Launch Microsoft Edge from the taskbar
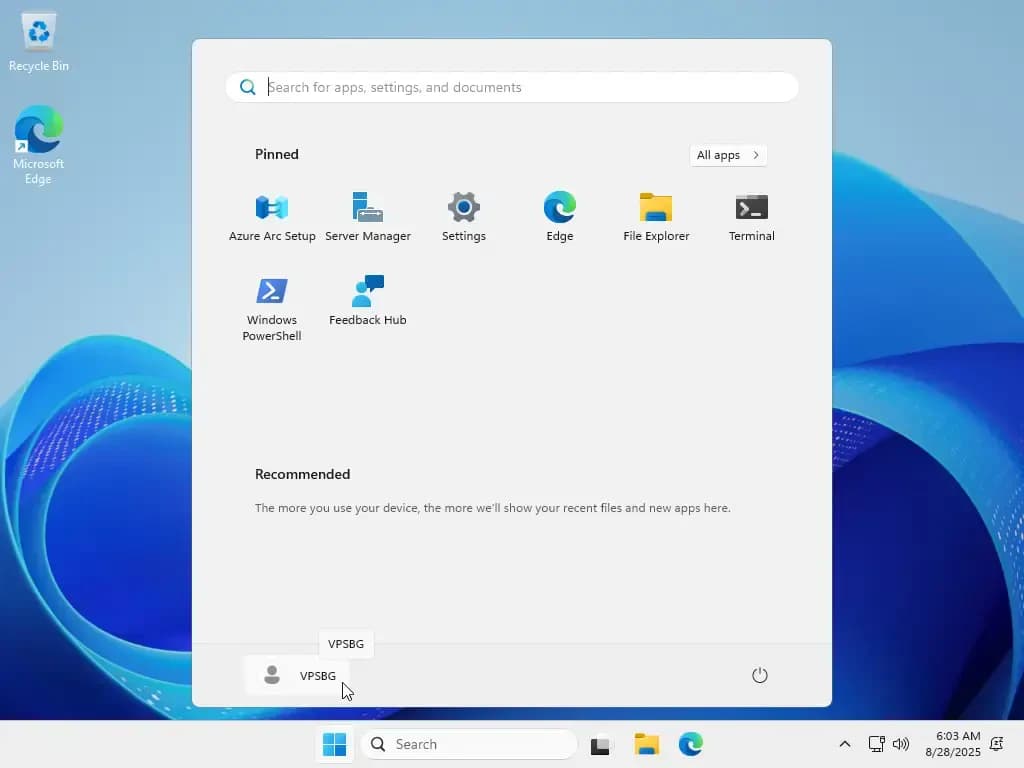Image resolution: width=1024 pixels, height=768 pixels. [690, 744]
